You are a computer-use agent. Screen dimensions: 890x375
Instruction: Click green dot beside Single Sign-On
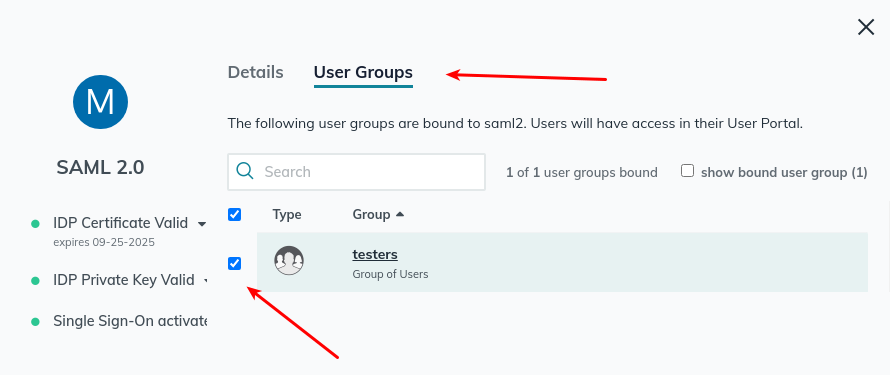click(x=35, y=322)
